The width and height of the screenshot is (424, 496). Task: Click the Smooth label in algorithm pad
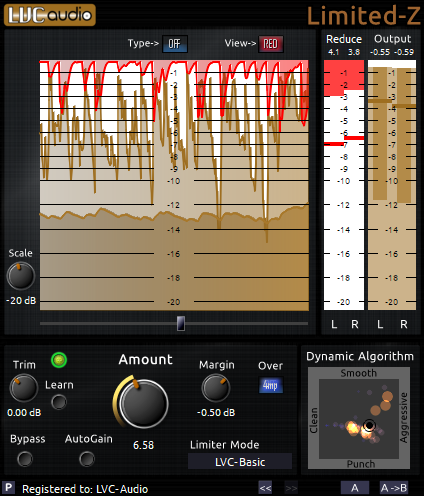pos(359,373)
